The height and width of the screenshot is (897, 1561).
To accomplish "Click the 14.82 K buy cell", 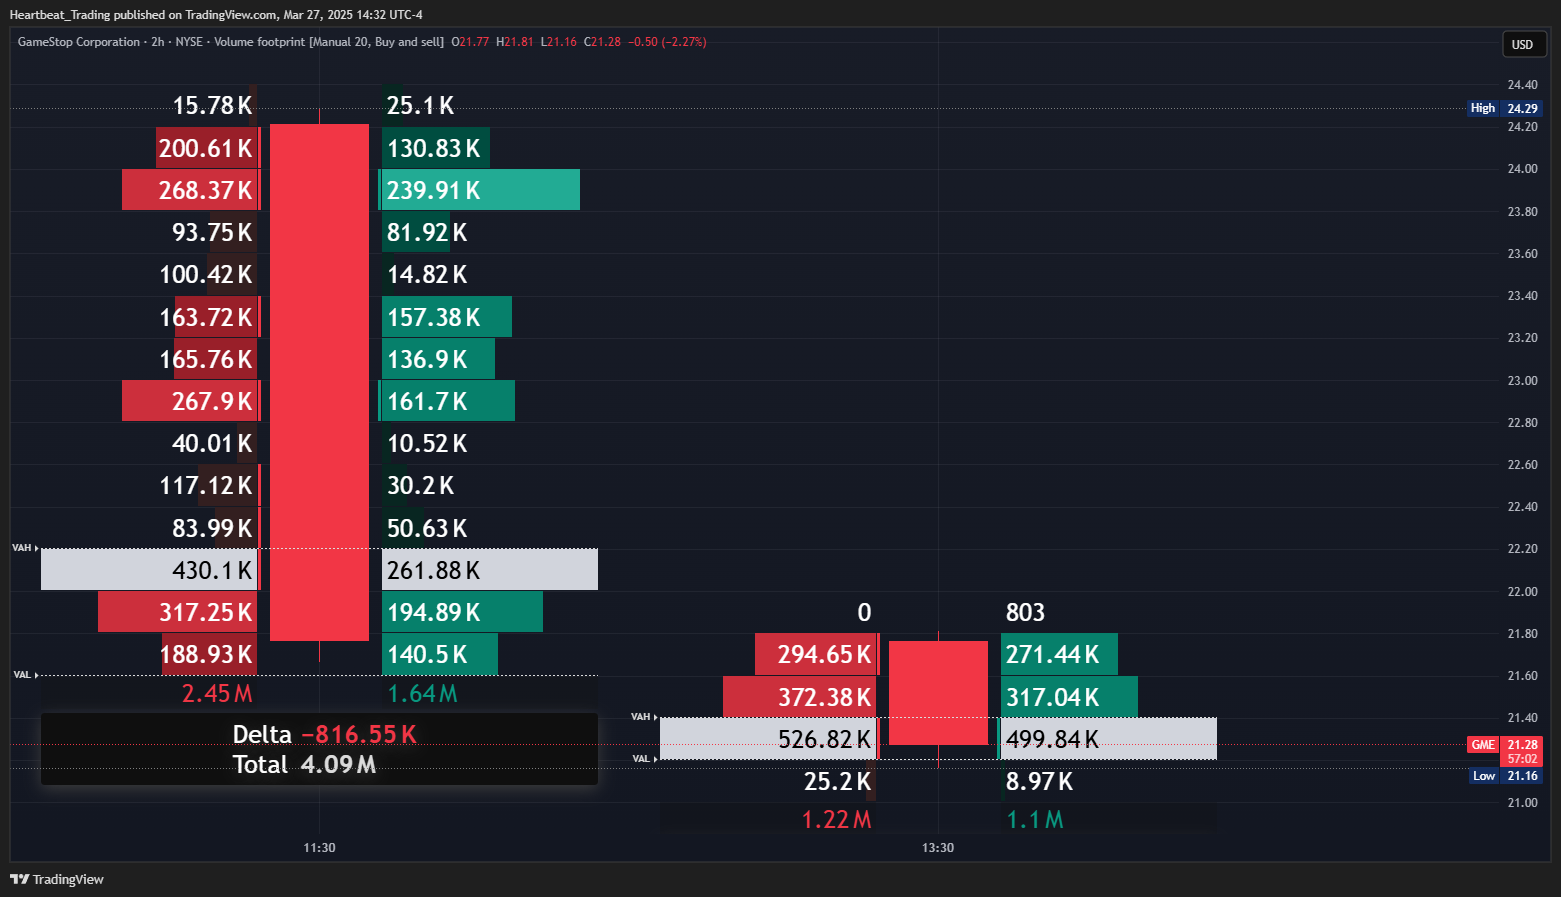I will point(427,274).
